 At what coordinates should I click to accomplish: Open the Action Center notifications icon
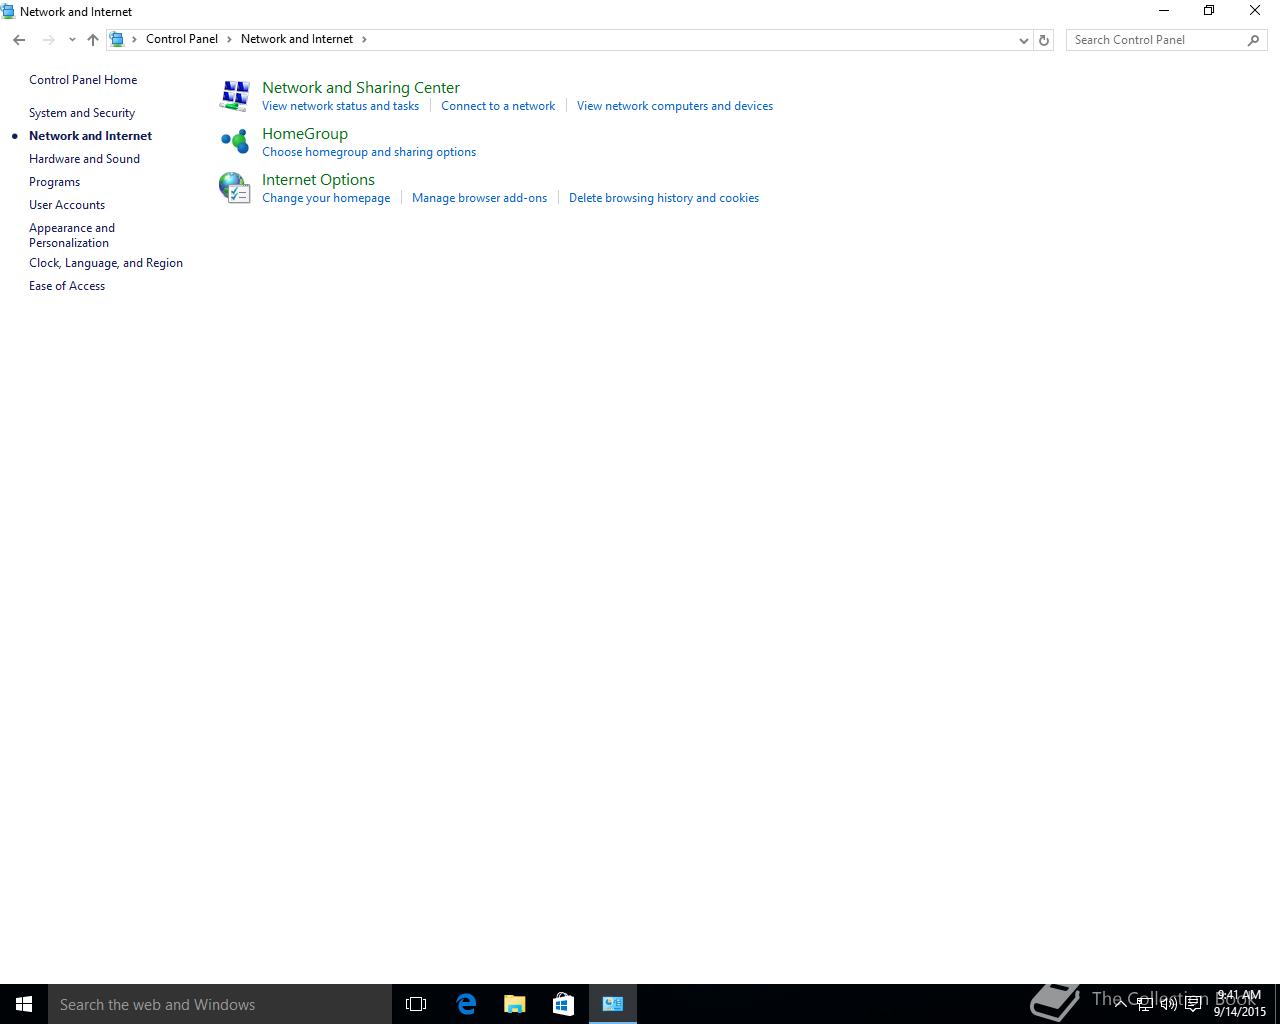[x=1193, y=1004]
